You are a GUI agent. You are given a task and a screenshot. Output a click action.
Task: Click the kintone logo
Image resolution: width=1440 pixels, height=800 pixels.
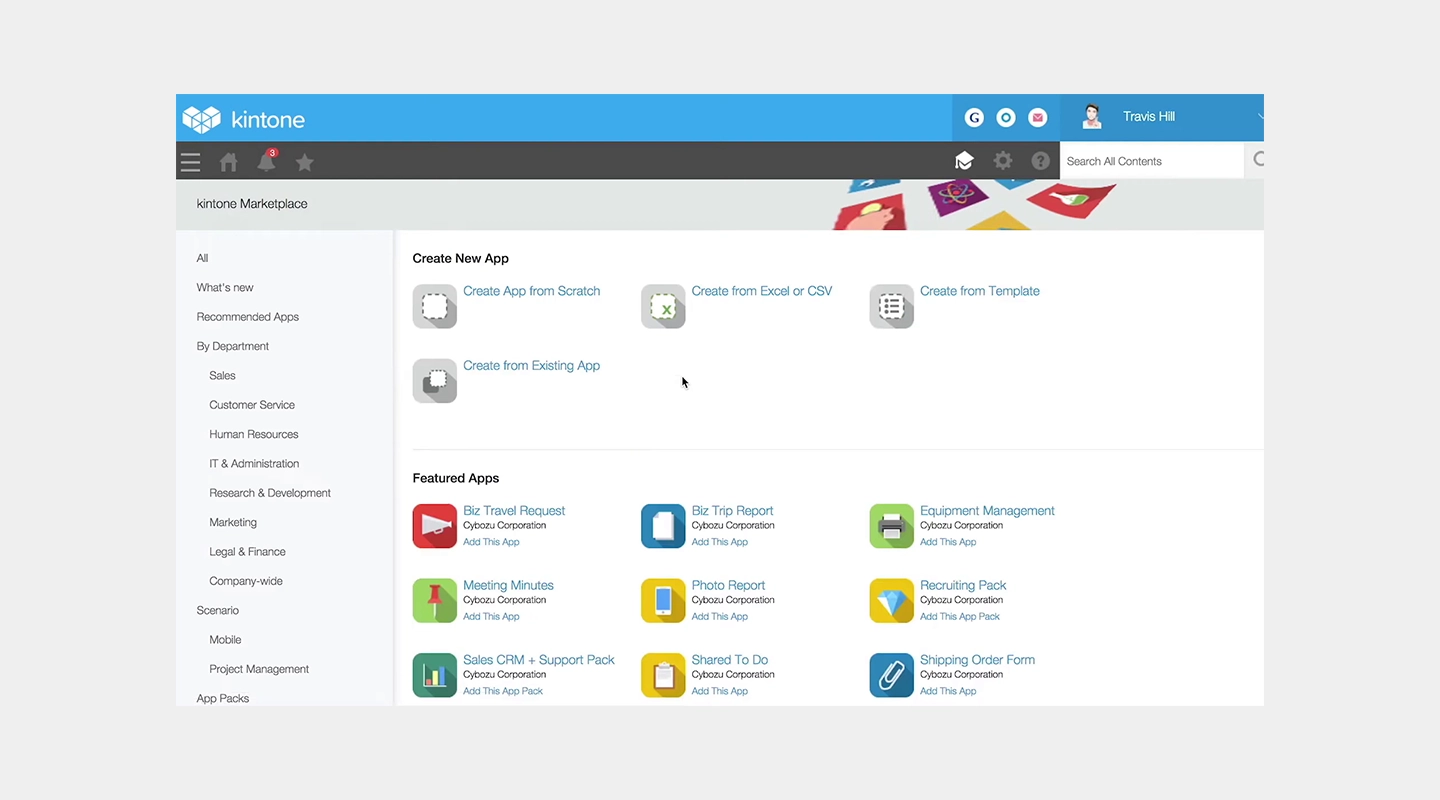[x=244, y=119]
